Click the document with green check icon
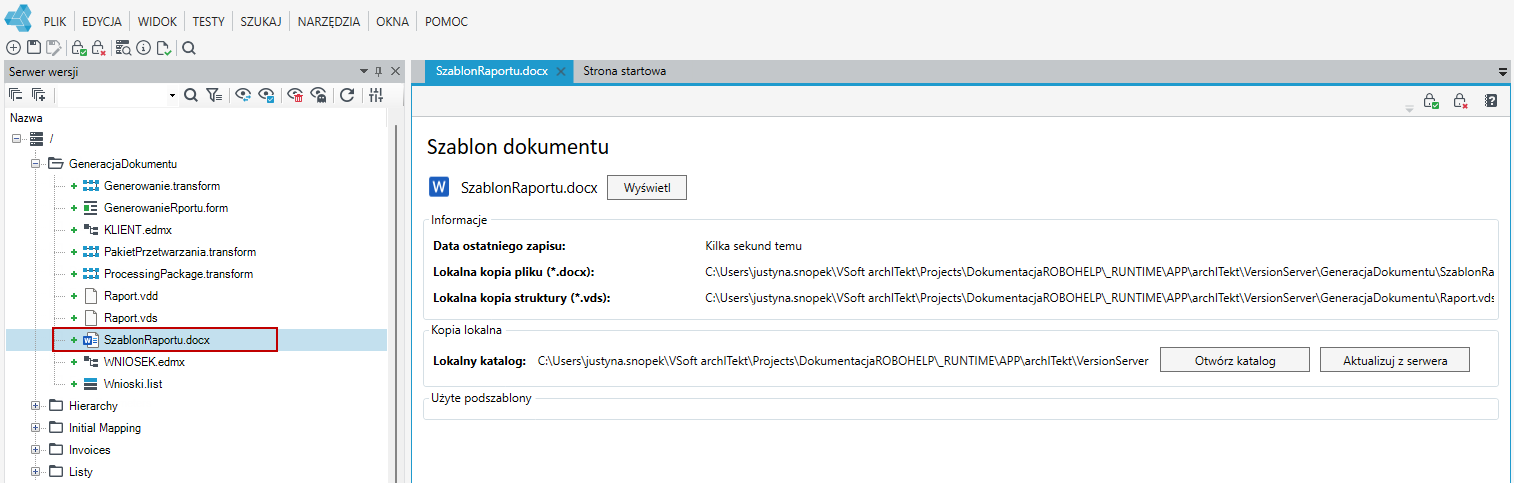The image size is (1514, 483). pos(163,47)
